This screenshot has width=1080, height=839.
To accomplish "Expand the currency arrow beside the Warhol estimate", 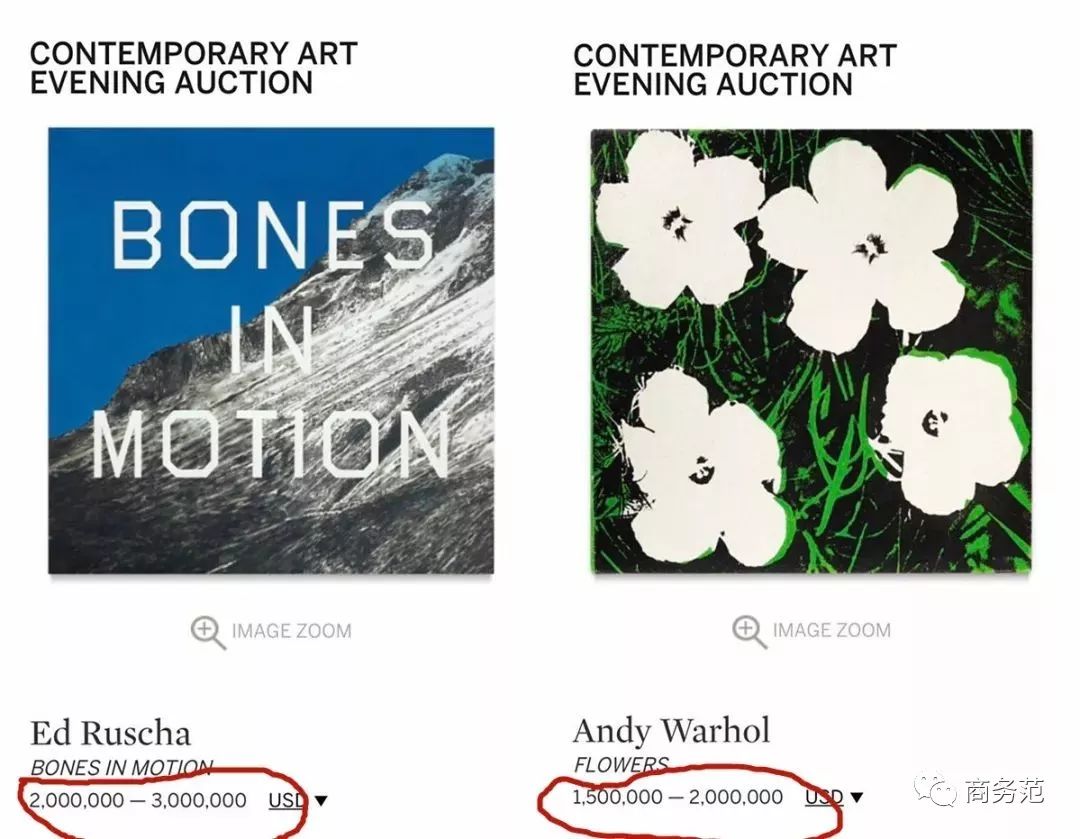I will [856, 797].
